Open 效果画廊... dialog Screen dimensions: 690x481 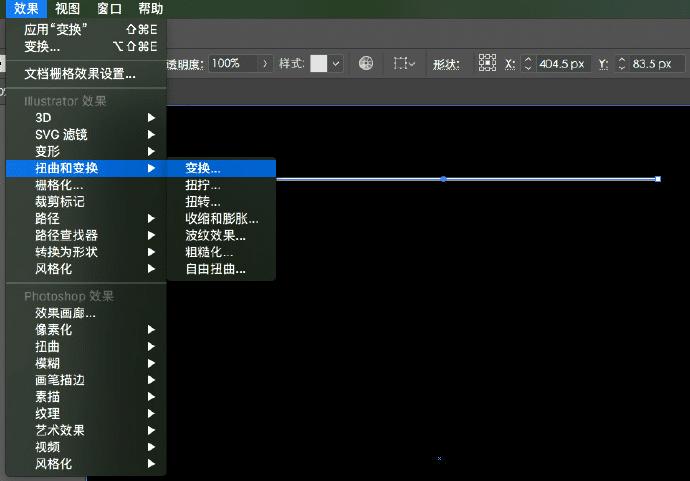point(86,313)
